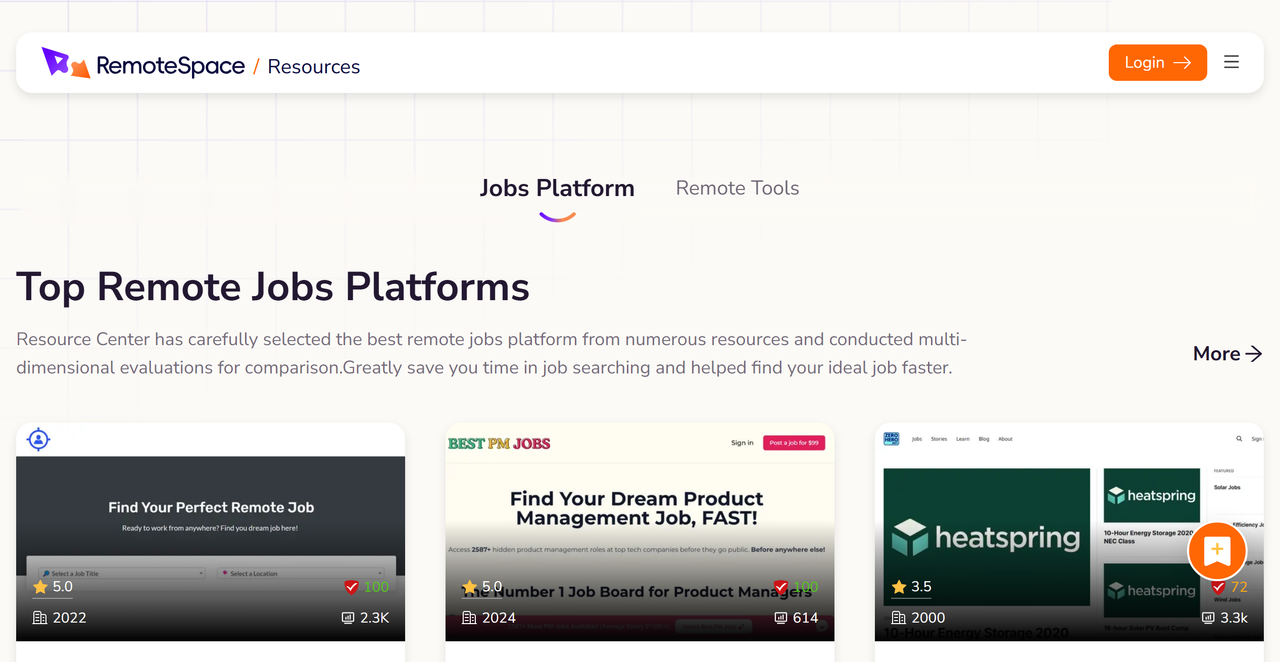Click the building icon beside 2022
Screen dimensions: 1280x662
40,618
